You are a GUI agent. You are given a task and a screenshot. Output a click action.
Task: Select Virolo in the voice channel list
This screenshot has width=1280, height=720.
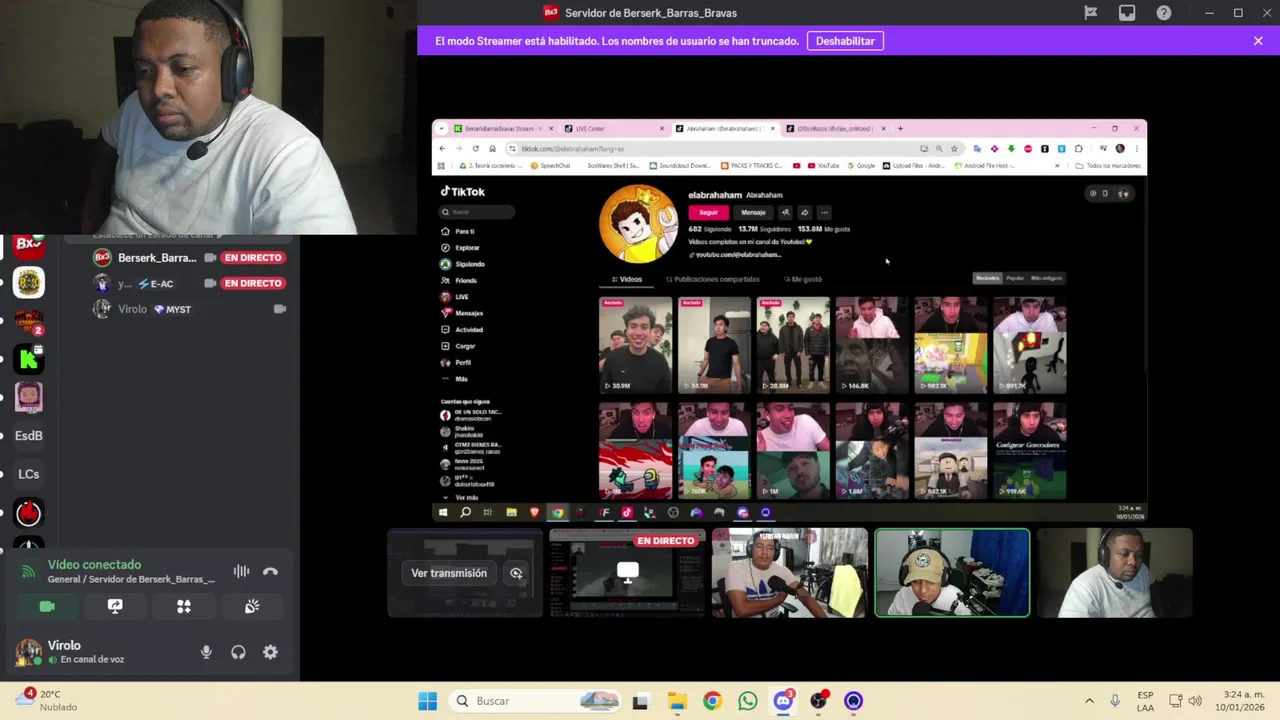click(132, 309)
